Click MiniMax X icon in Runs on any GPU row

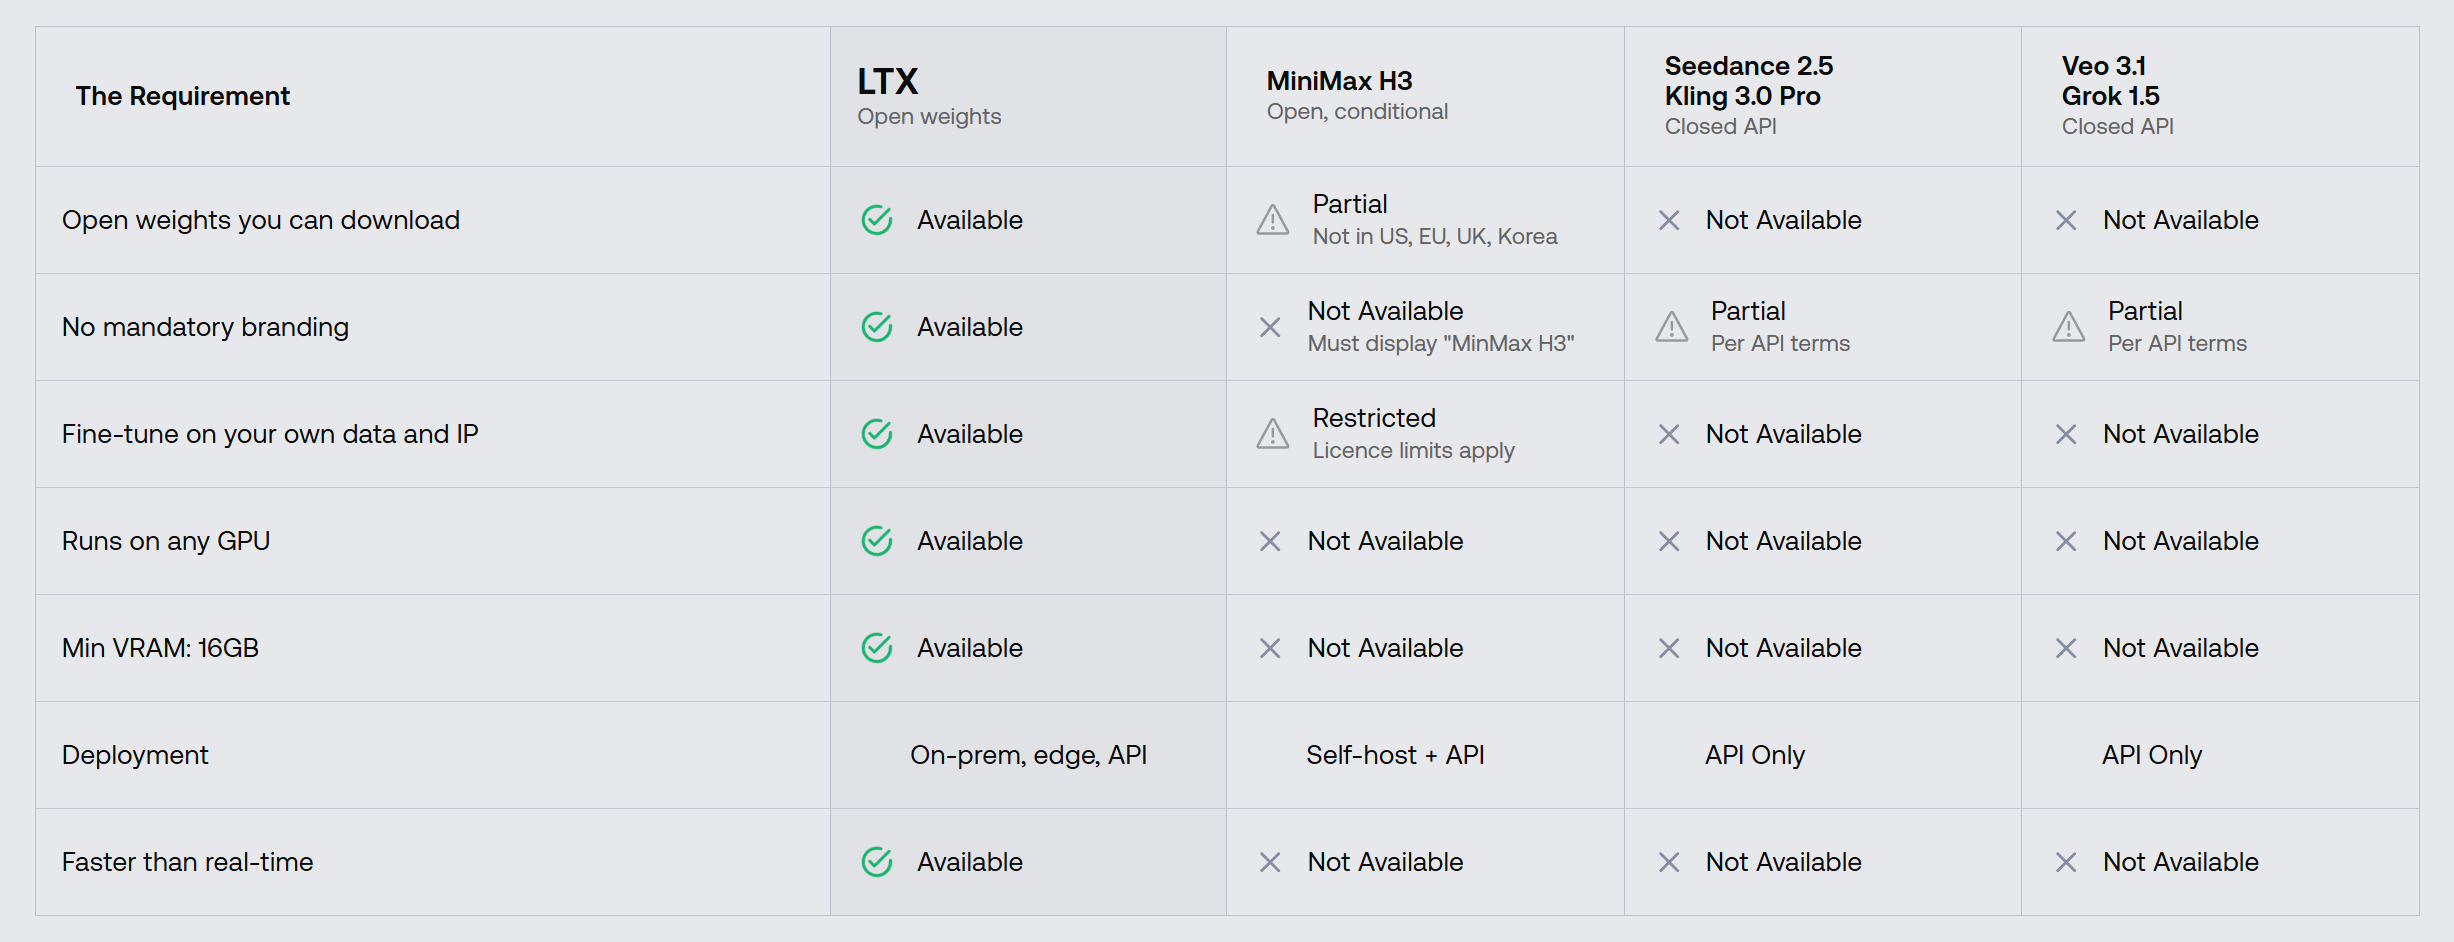coord(1270,541)
